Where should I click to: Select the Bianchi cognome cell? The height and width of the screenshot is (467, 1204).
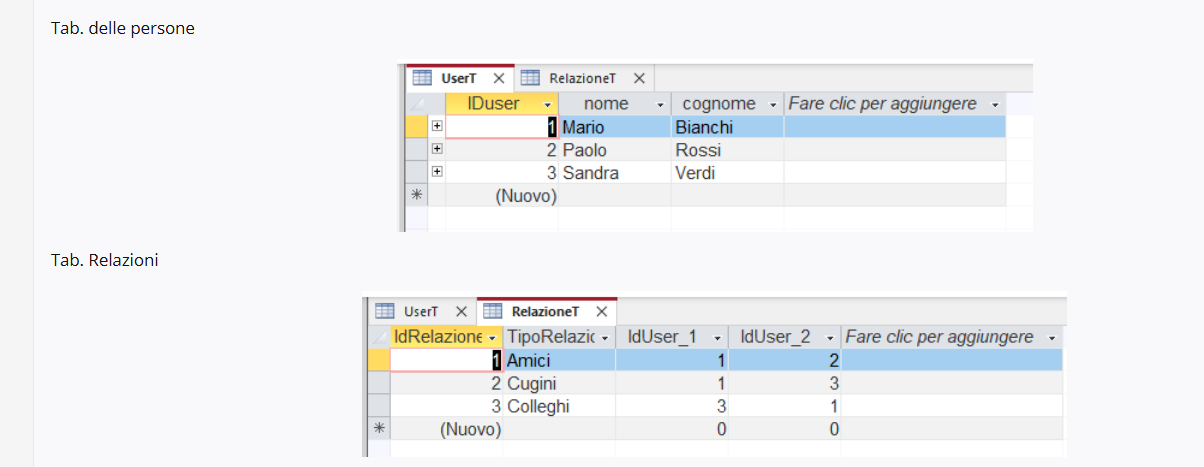tap(727, 127)
